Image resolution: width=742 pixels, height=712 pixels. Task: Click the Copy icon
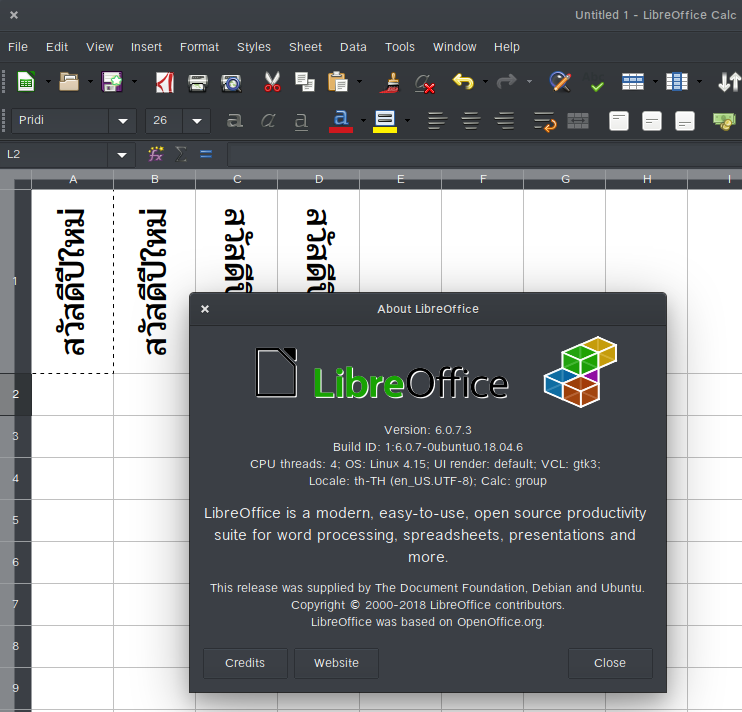[305, 82]
